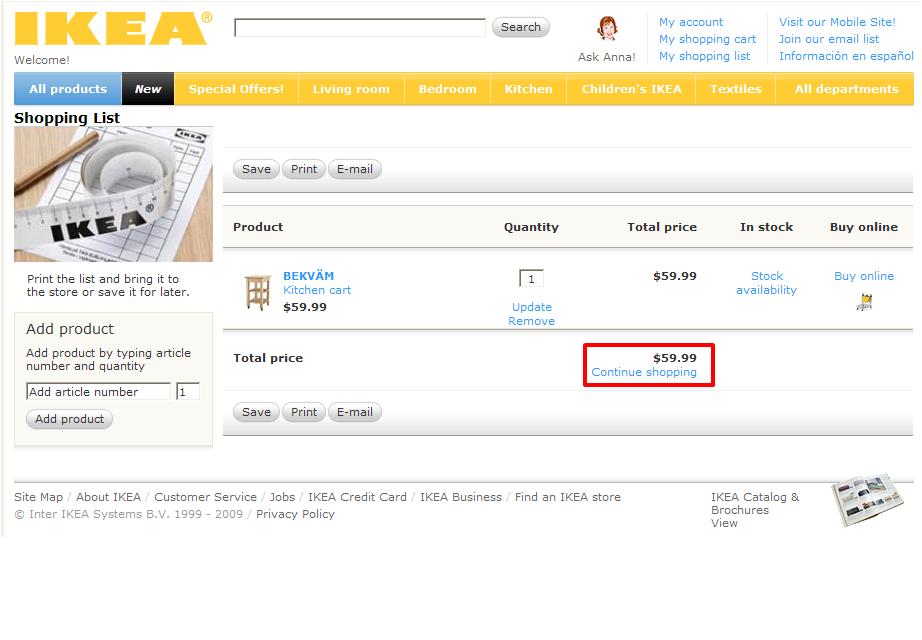Click the lower E-mail button
922x640 pixels.
coord(355,412)
